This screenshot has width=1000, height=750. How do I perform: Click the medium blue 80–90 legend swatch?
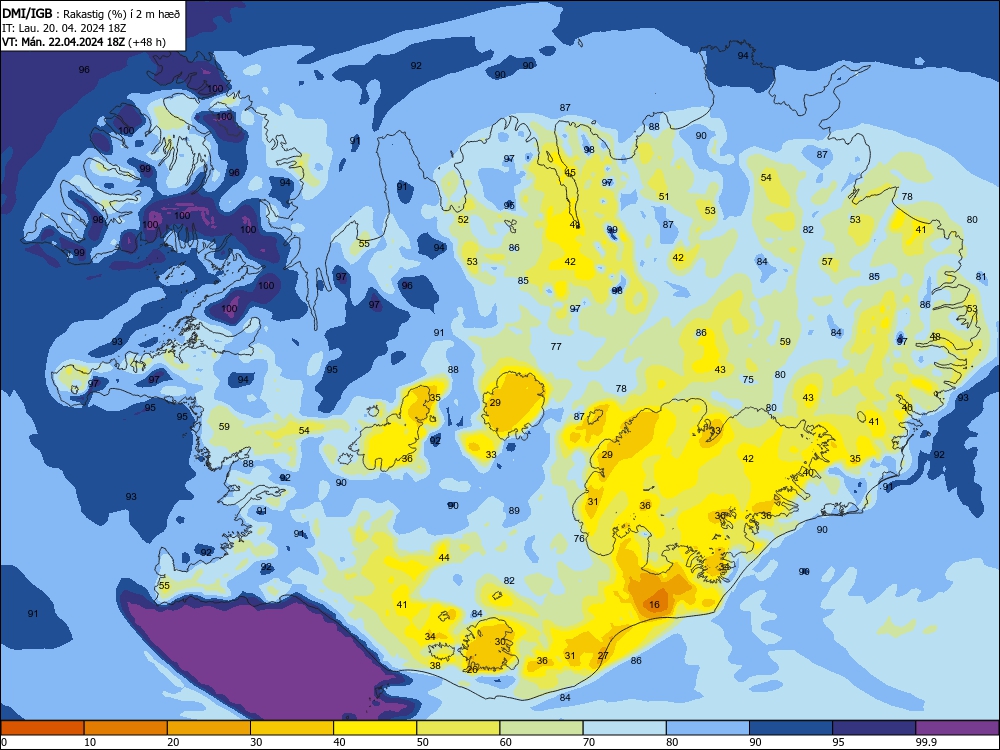click(708, 728)
